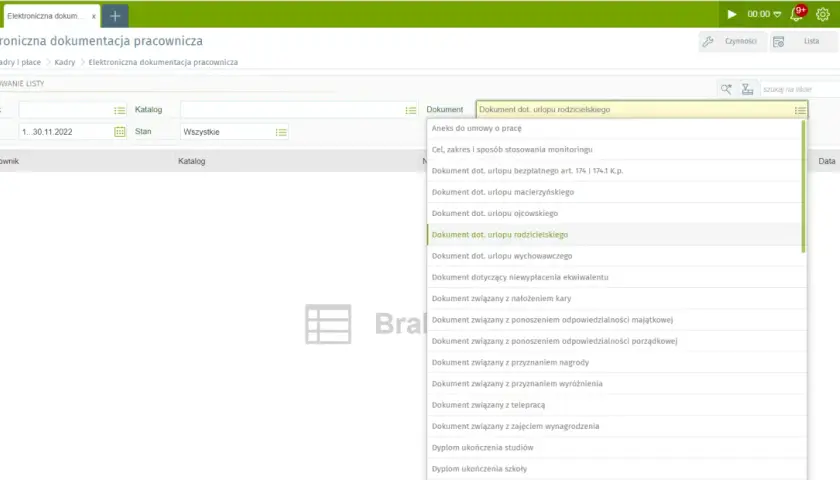
Task: Select highlighted Dokument dot. urlopu rodzicielskiego option
Action: coord(614,235)
